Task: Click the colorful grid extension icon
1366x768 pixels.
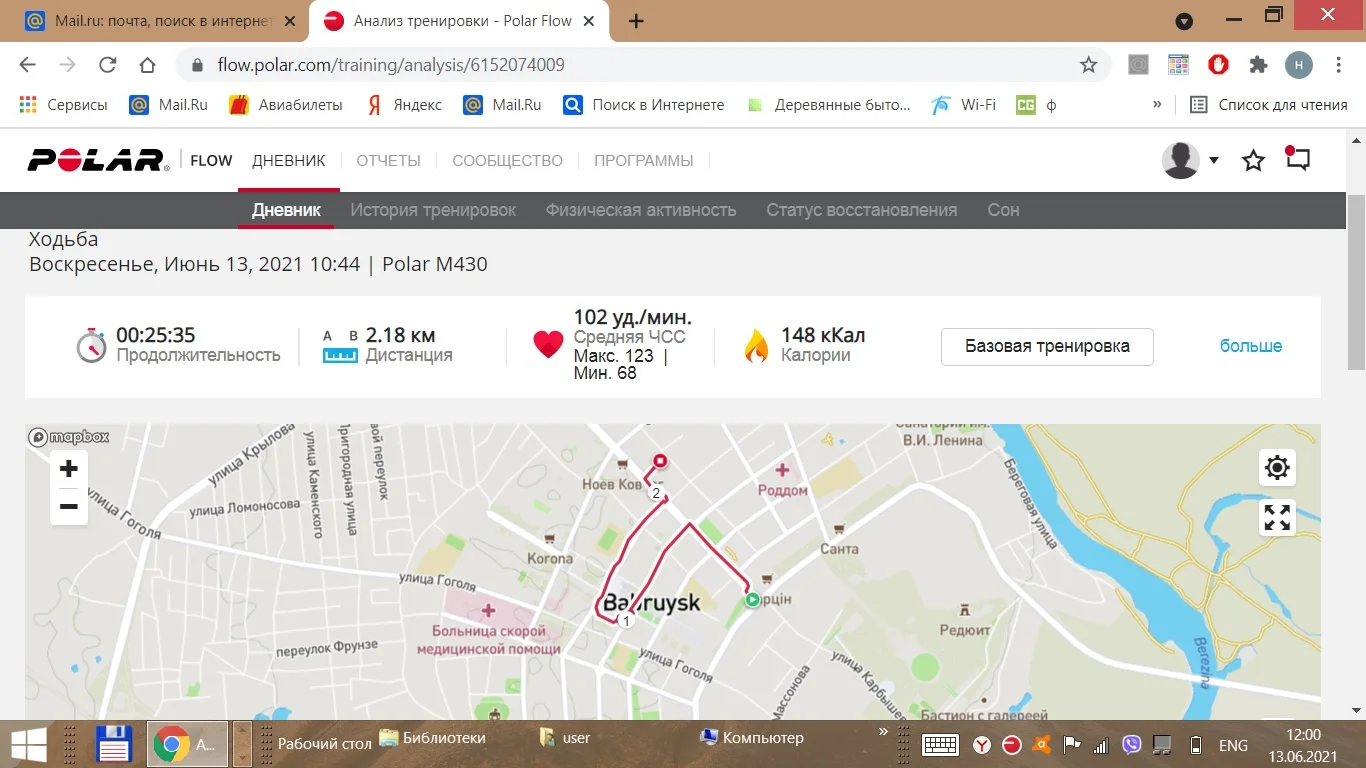Action: 1178,65
